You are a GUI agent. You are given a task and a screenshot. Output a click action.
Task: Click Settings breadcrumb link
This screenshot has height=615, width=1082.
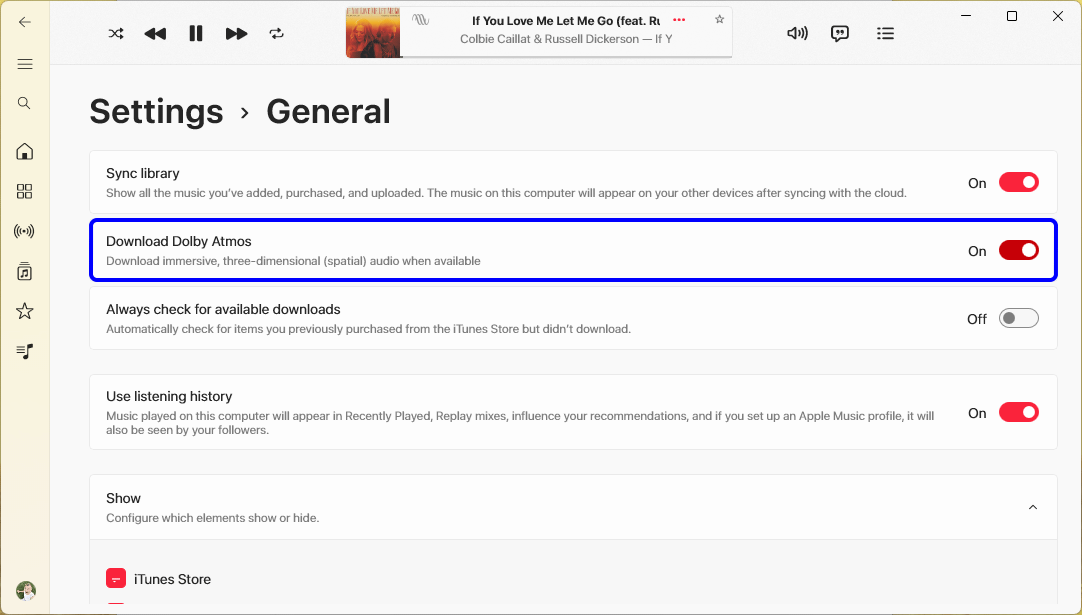[156, 111]
